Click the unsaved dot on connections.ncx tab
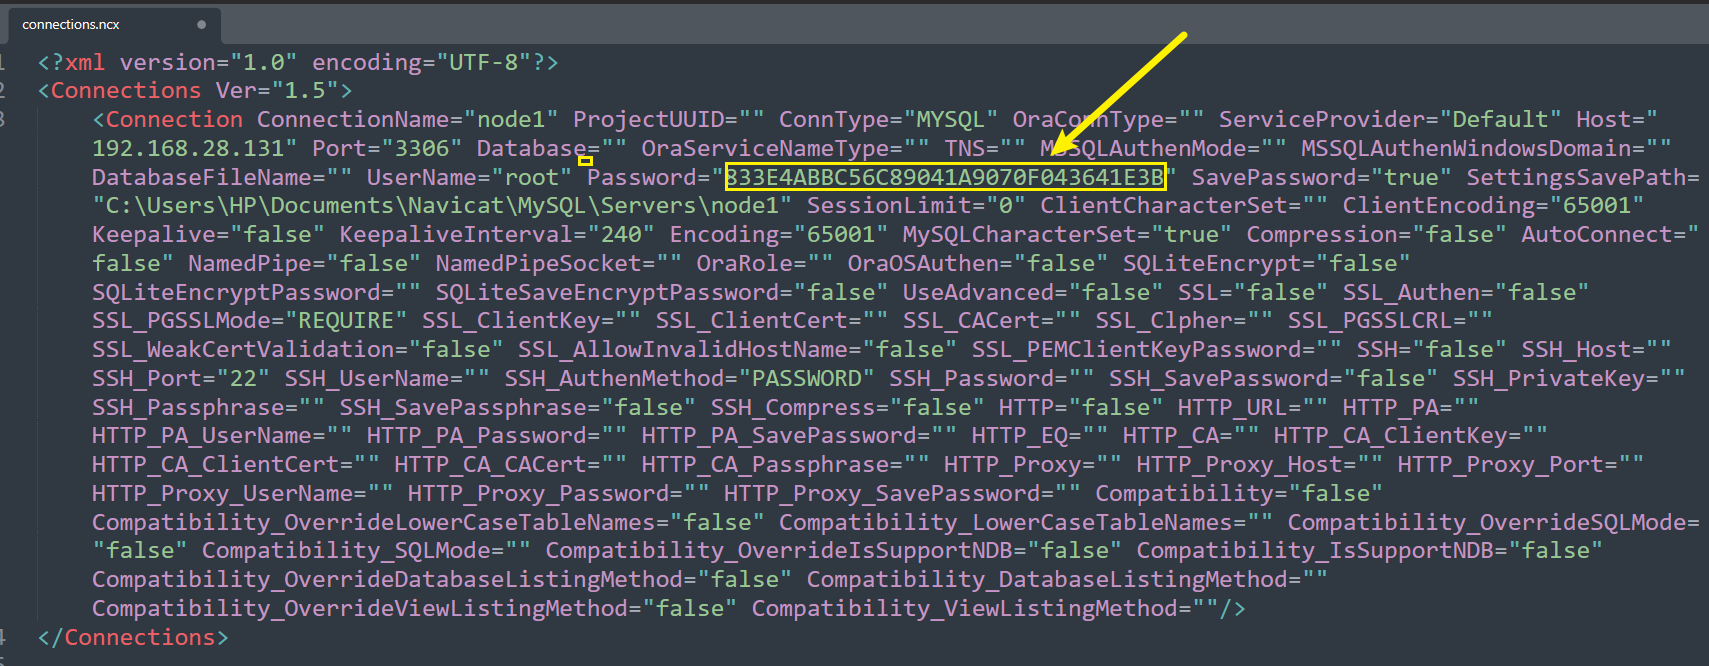The image size is (1709, 666). pyautogui.click(x=202, y=24)
